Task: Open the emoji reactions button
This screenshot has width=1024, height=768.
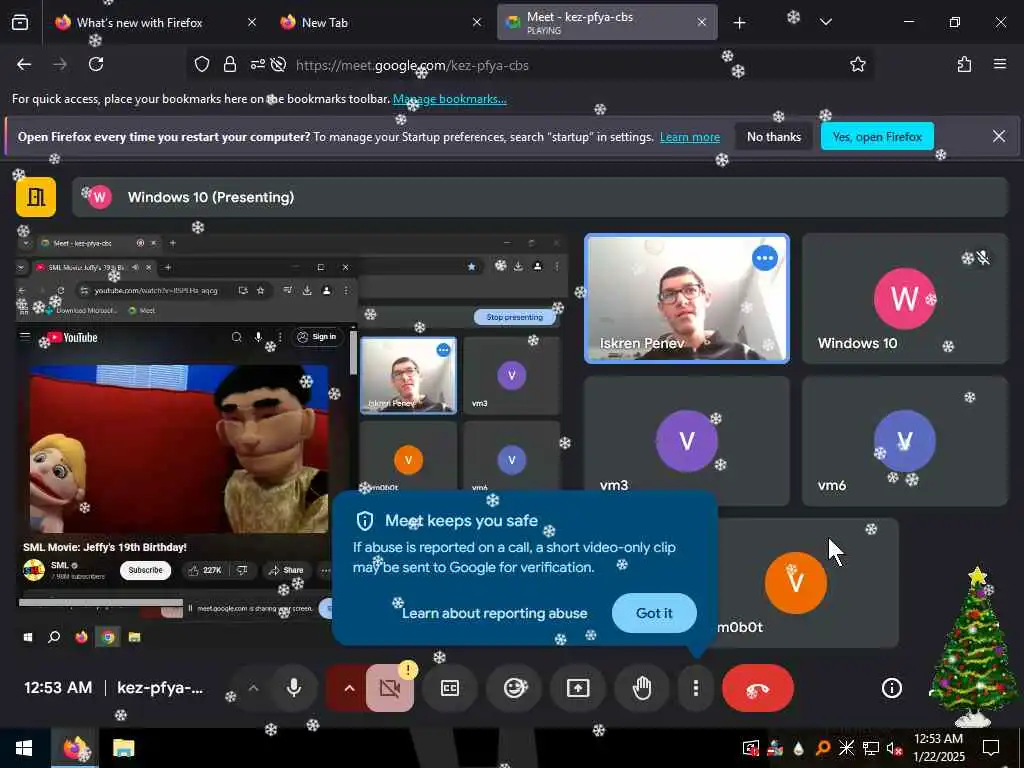Action: point(515,688)
